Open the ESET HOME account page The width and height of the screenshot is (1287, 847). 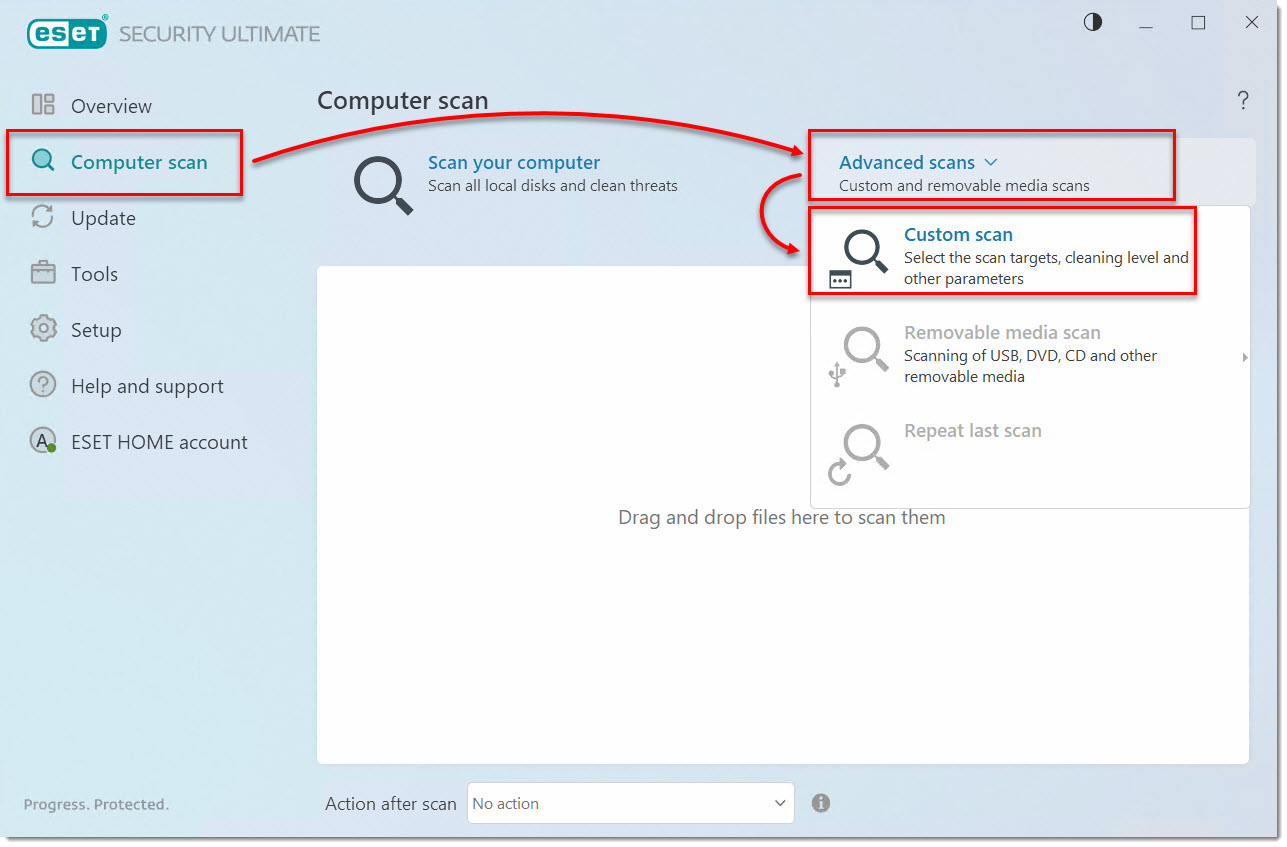[x=159, y=442]
